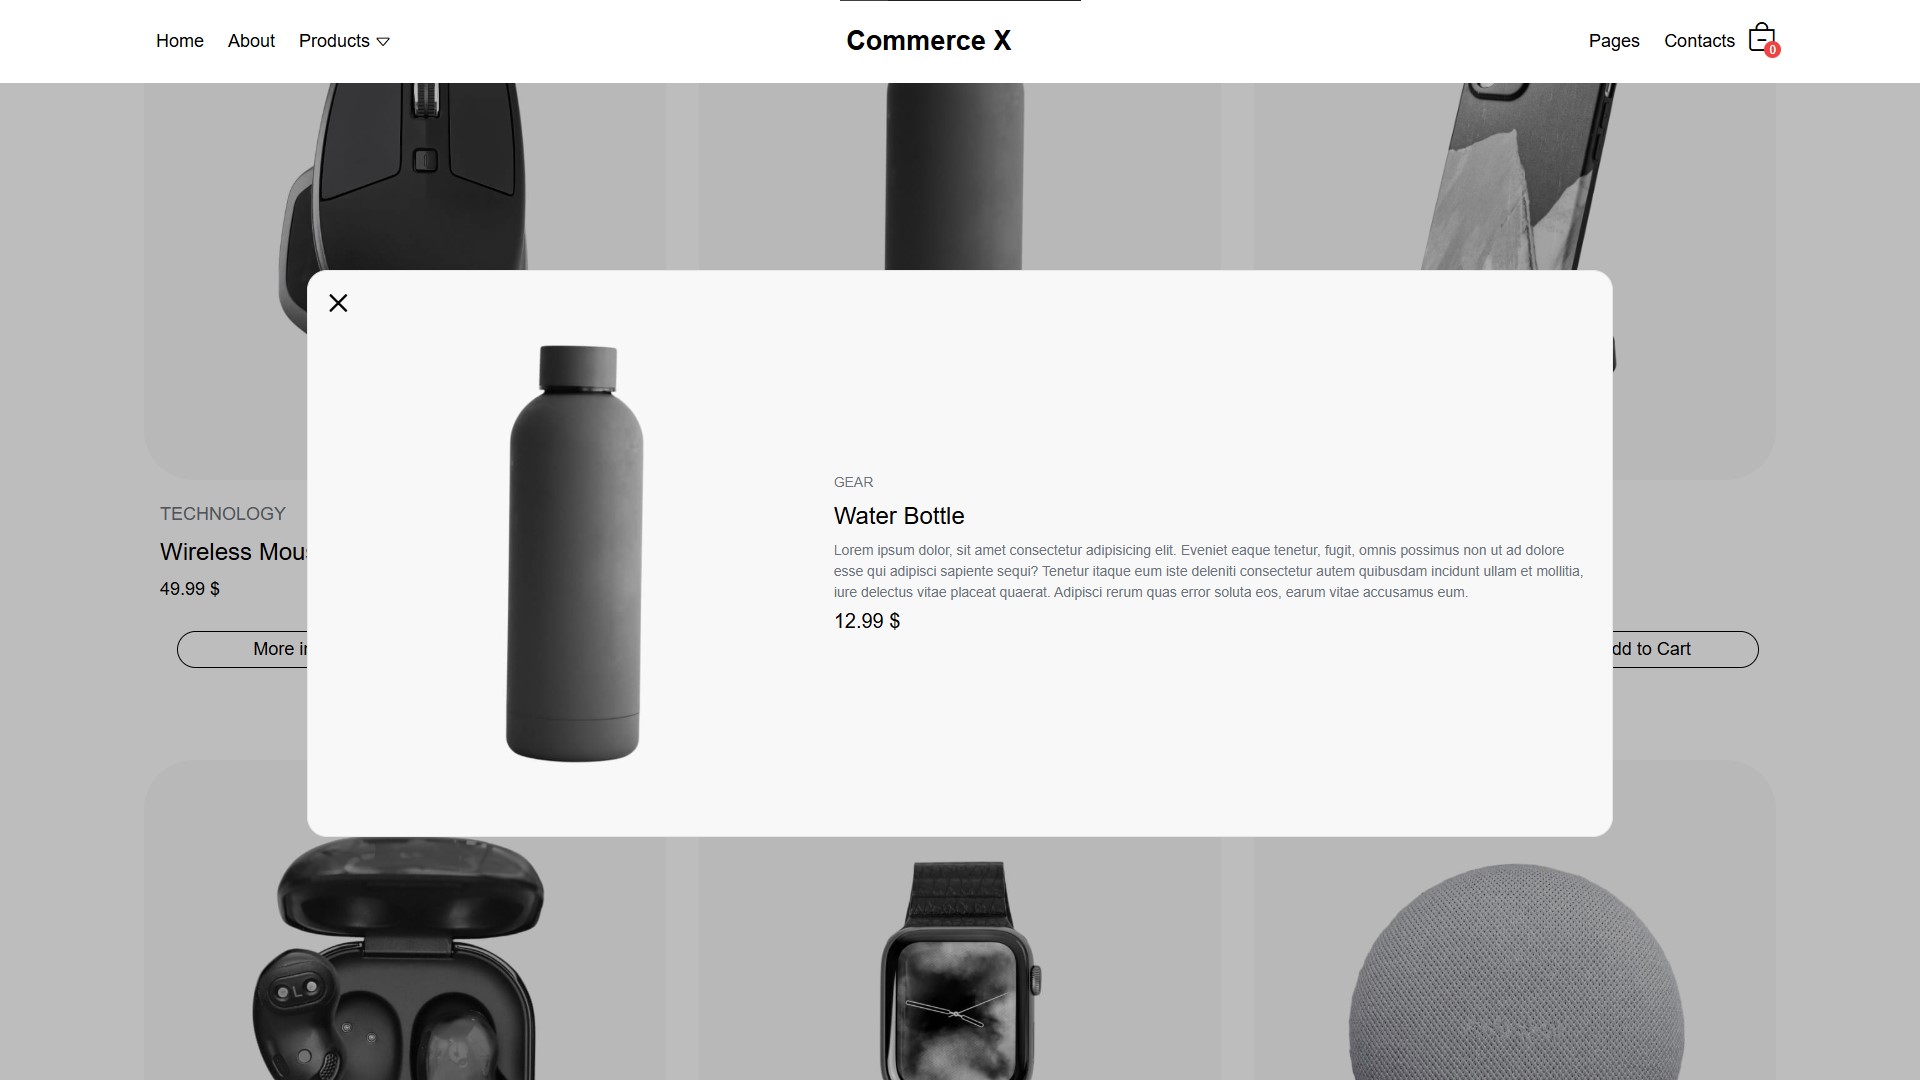Image resolution: width=1920 pixels, height=1080 pixels.
Task: Click the Products dropdown arrow icon
Action: click(x=383, y=42)
